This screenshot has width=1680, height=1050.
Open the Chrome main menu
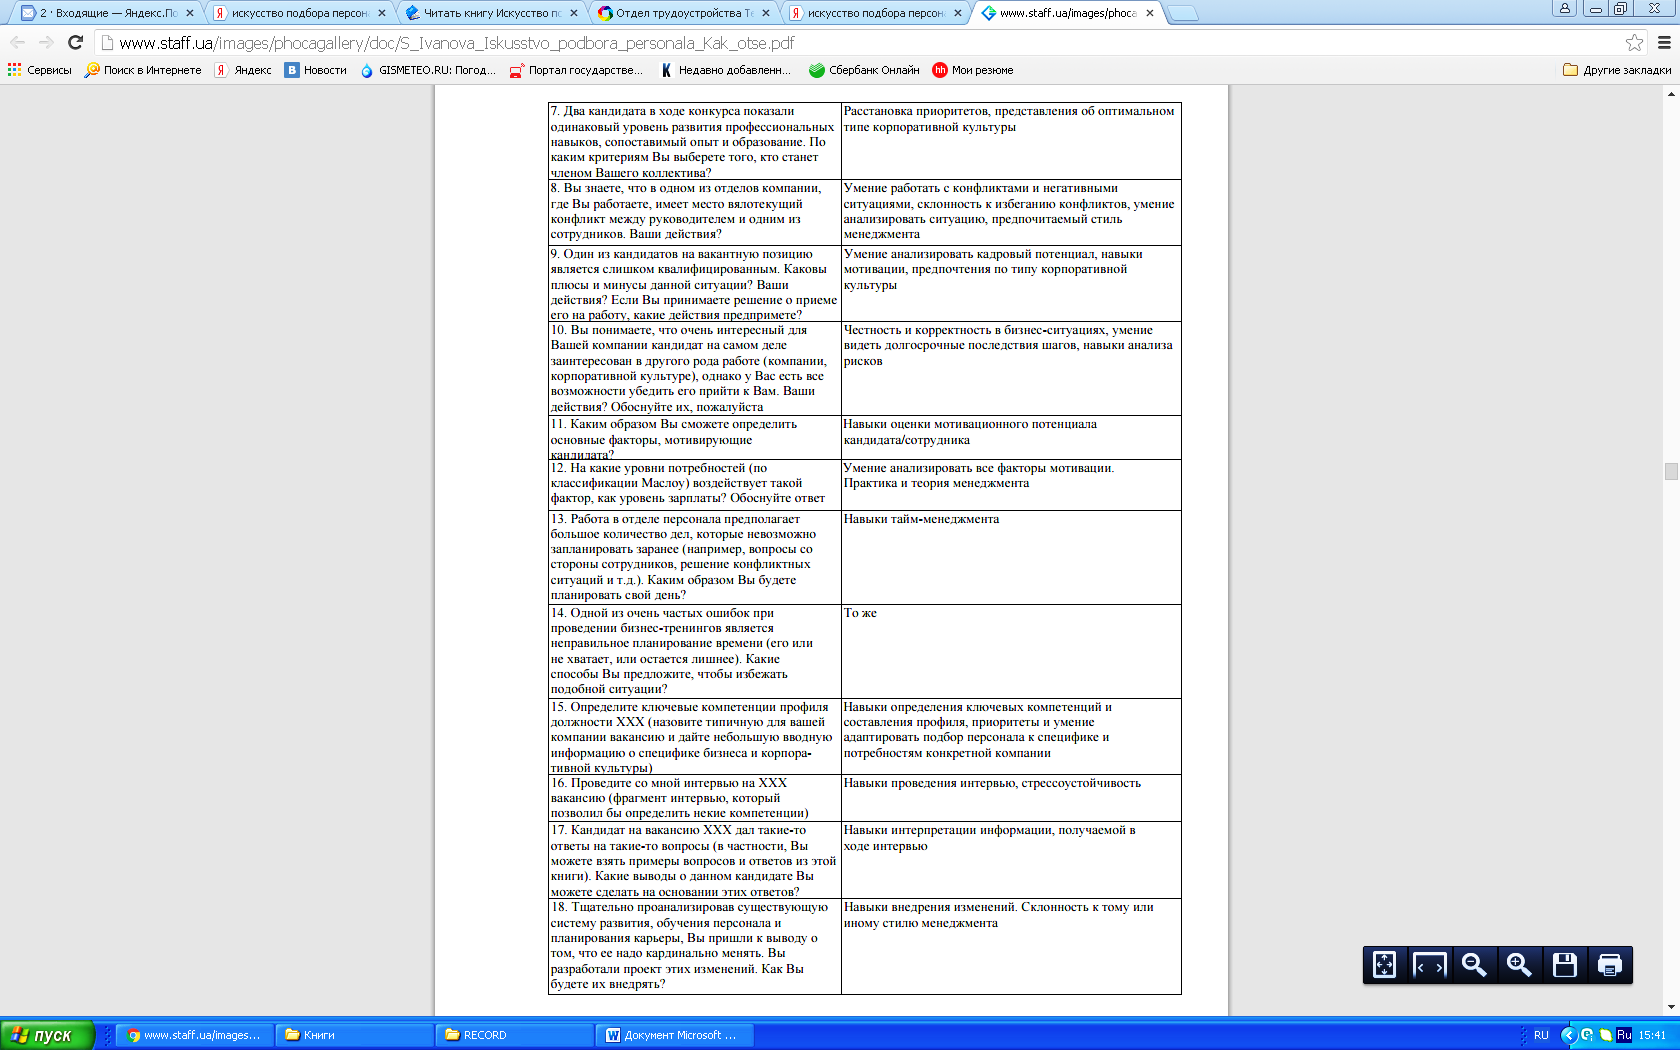point(1664,42)
